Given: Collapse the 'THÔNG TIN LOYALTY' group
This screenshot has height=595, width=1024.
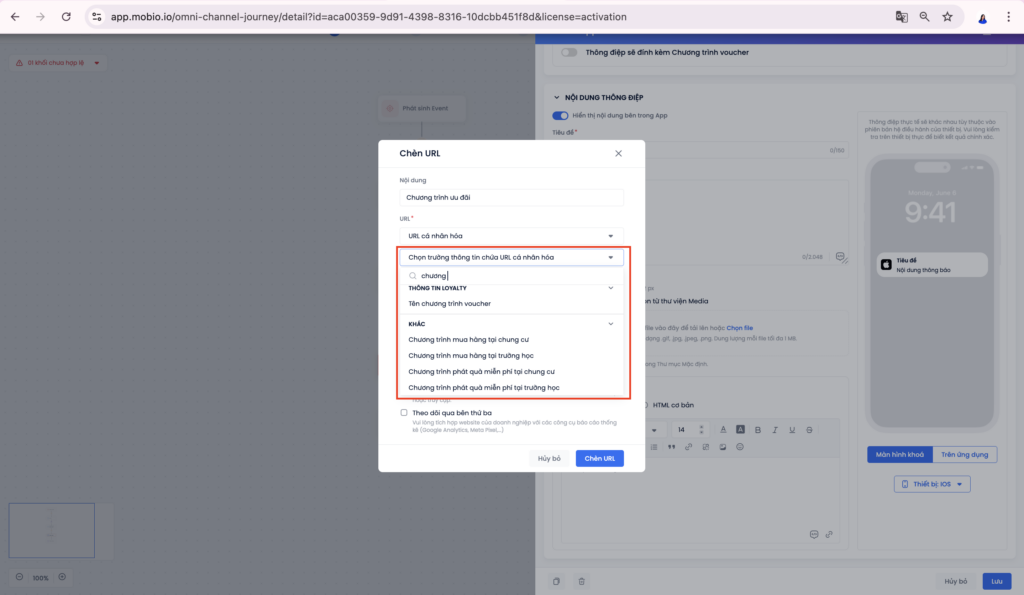Looking at the screenshot, I should (x=610, y=288).
